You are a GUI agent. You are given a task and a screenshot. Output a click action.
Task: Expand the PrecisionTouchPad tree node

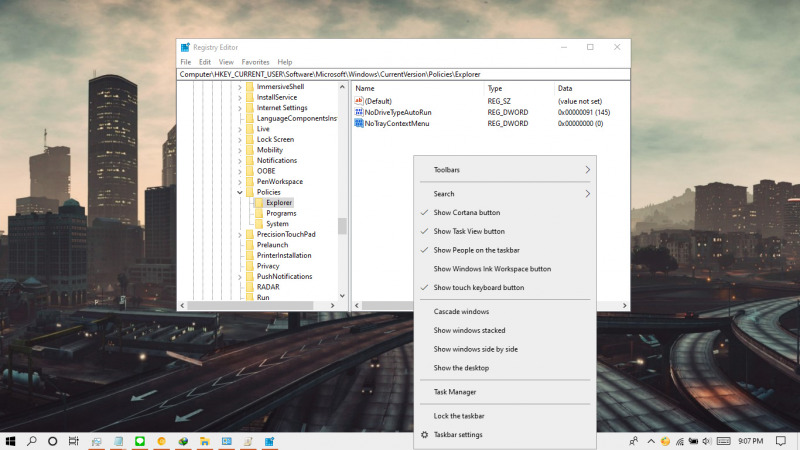[x=240, y=235]
